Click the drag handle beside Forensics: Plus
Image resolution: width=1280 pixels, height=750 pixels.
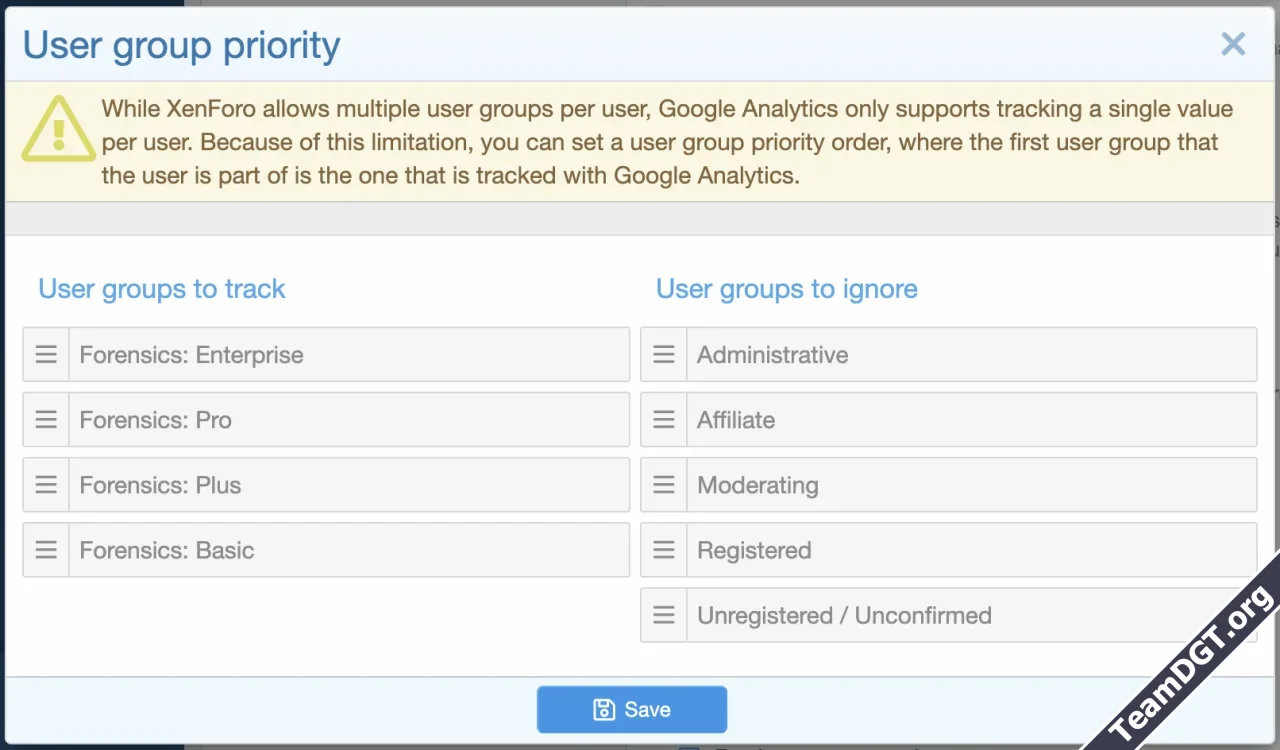[x=46, y=484]
